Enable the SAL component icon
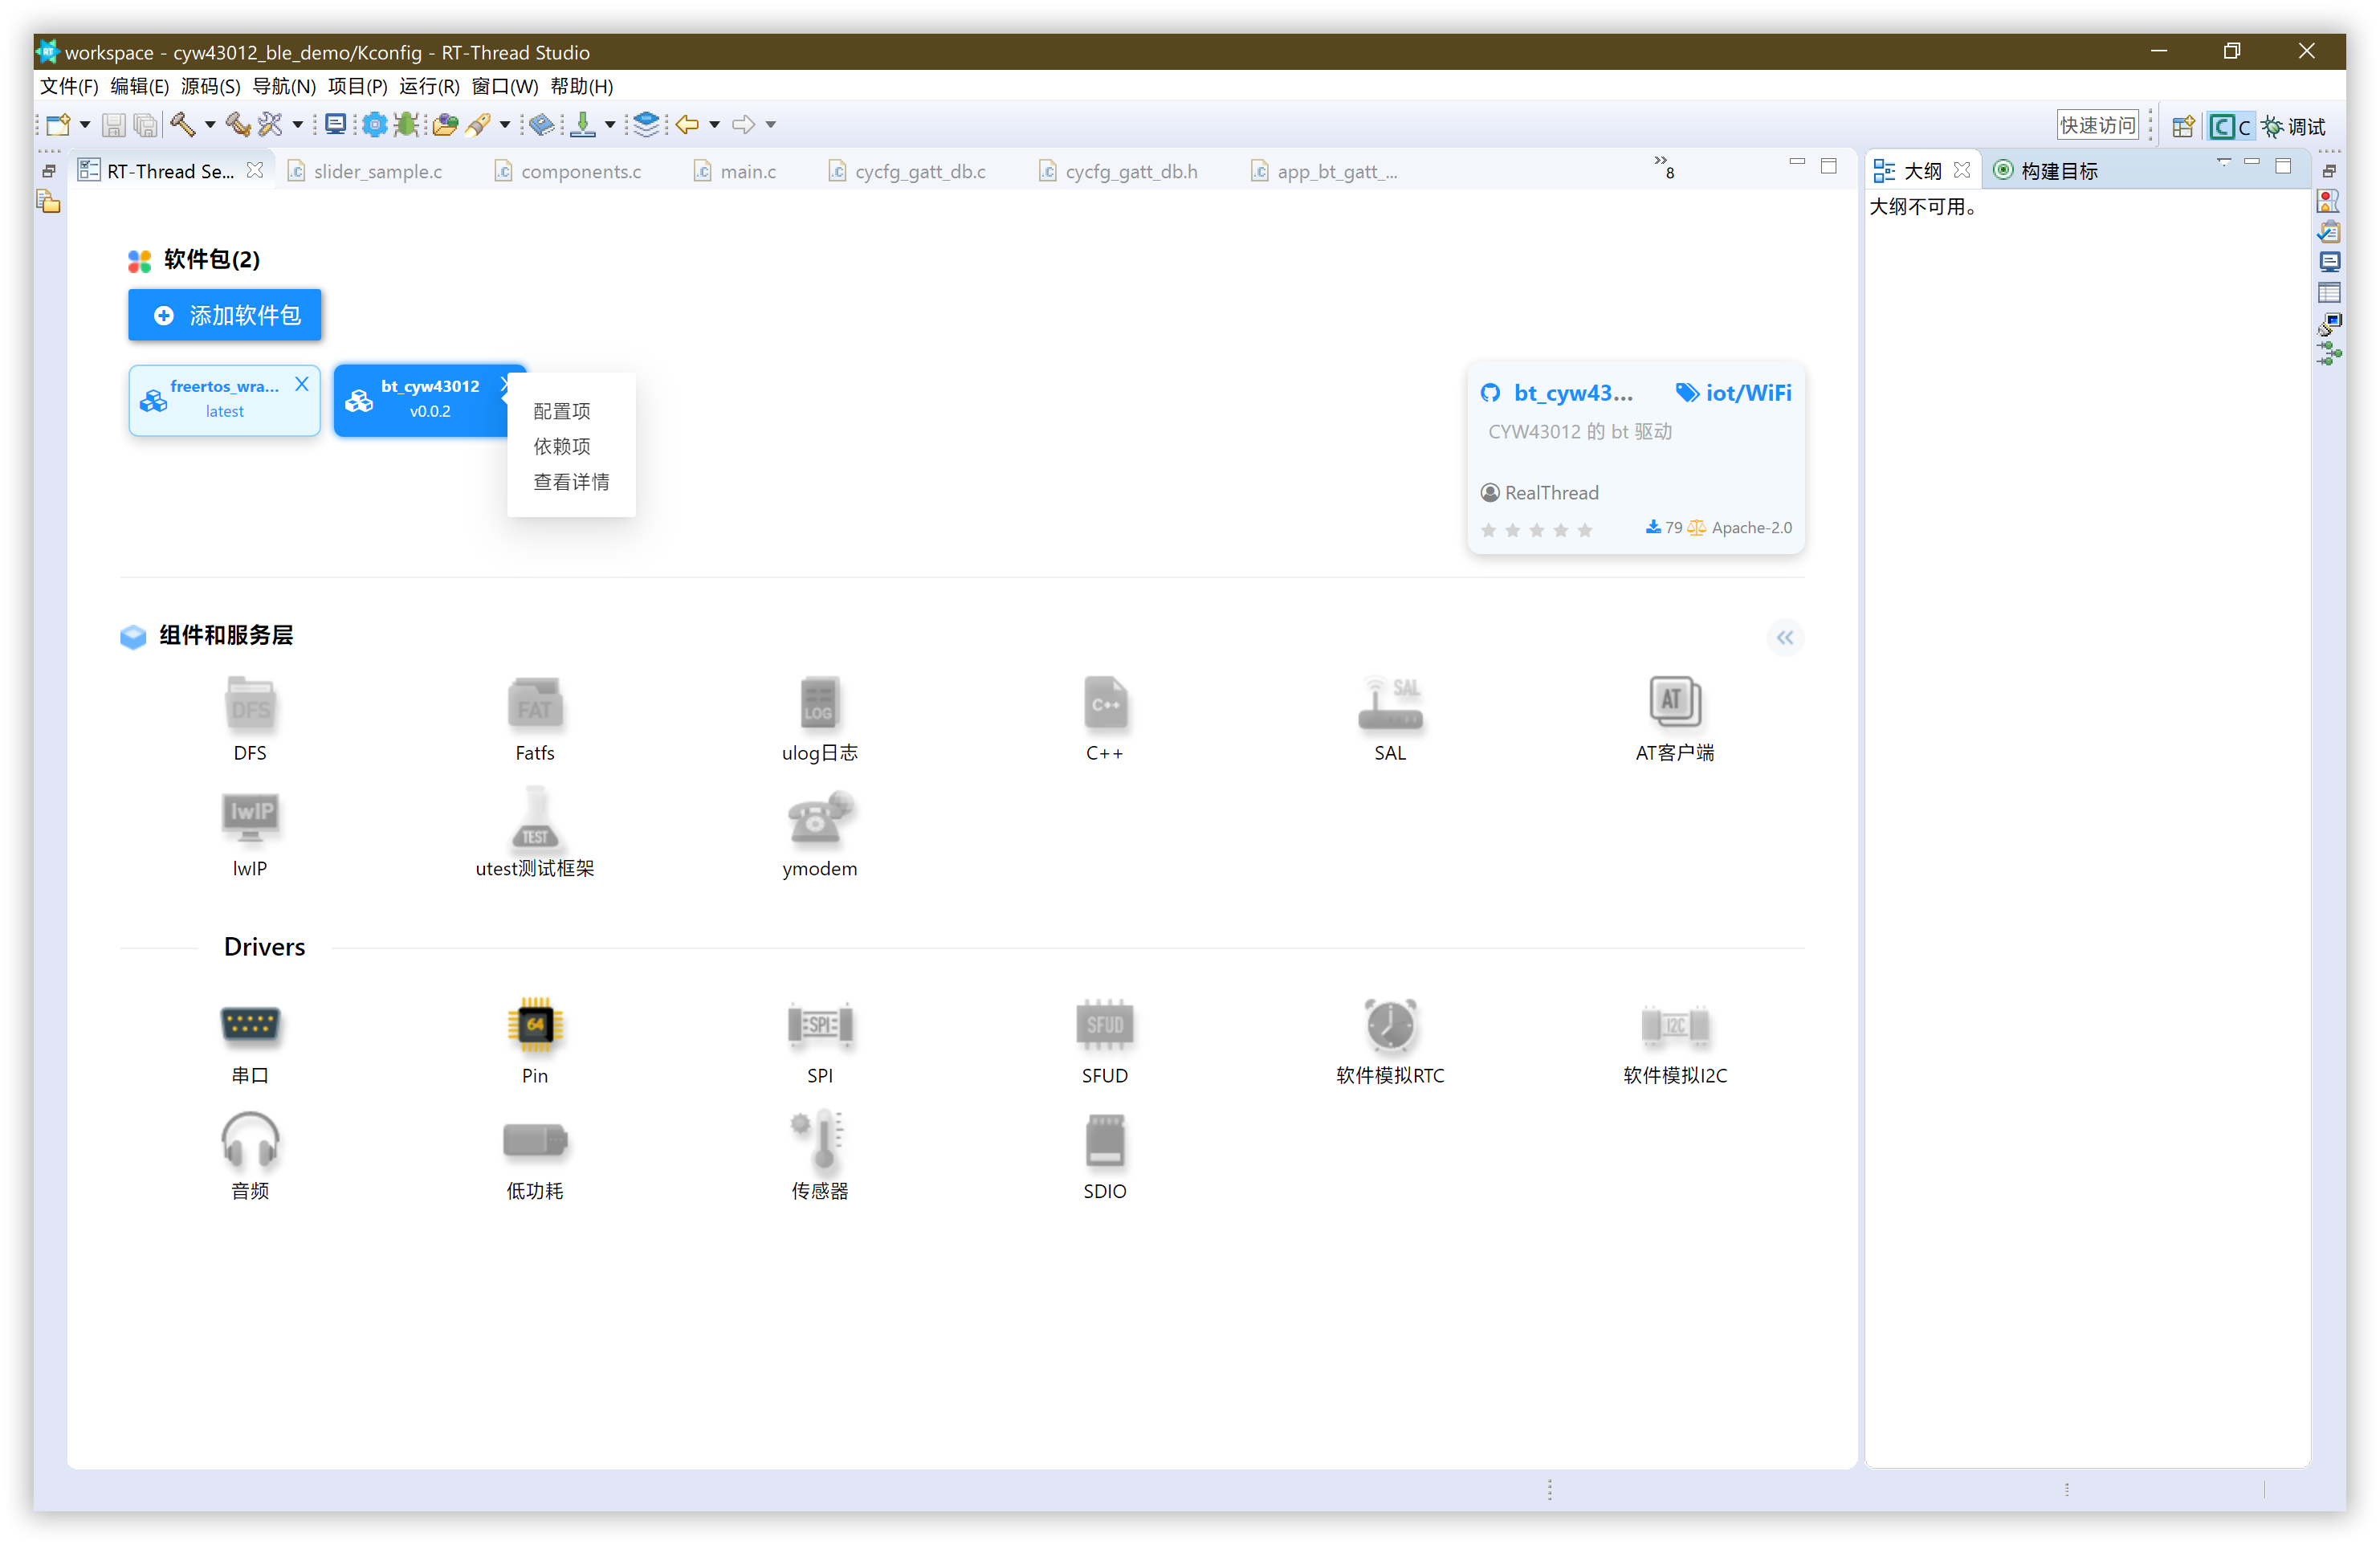The width and height of the screenshot is (2380, 1545). tap(1390, 704)
